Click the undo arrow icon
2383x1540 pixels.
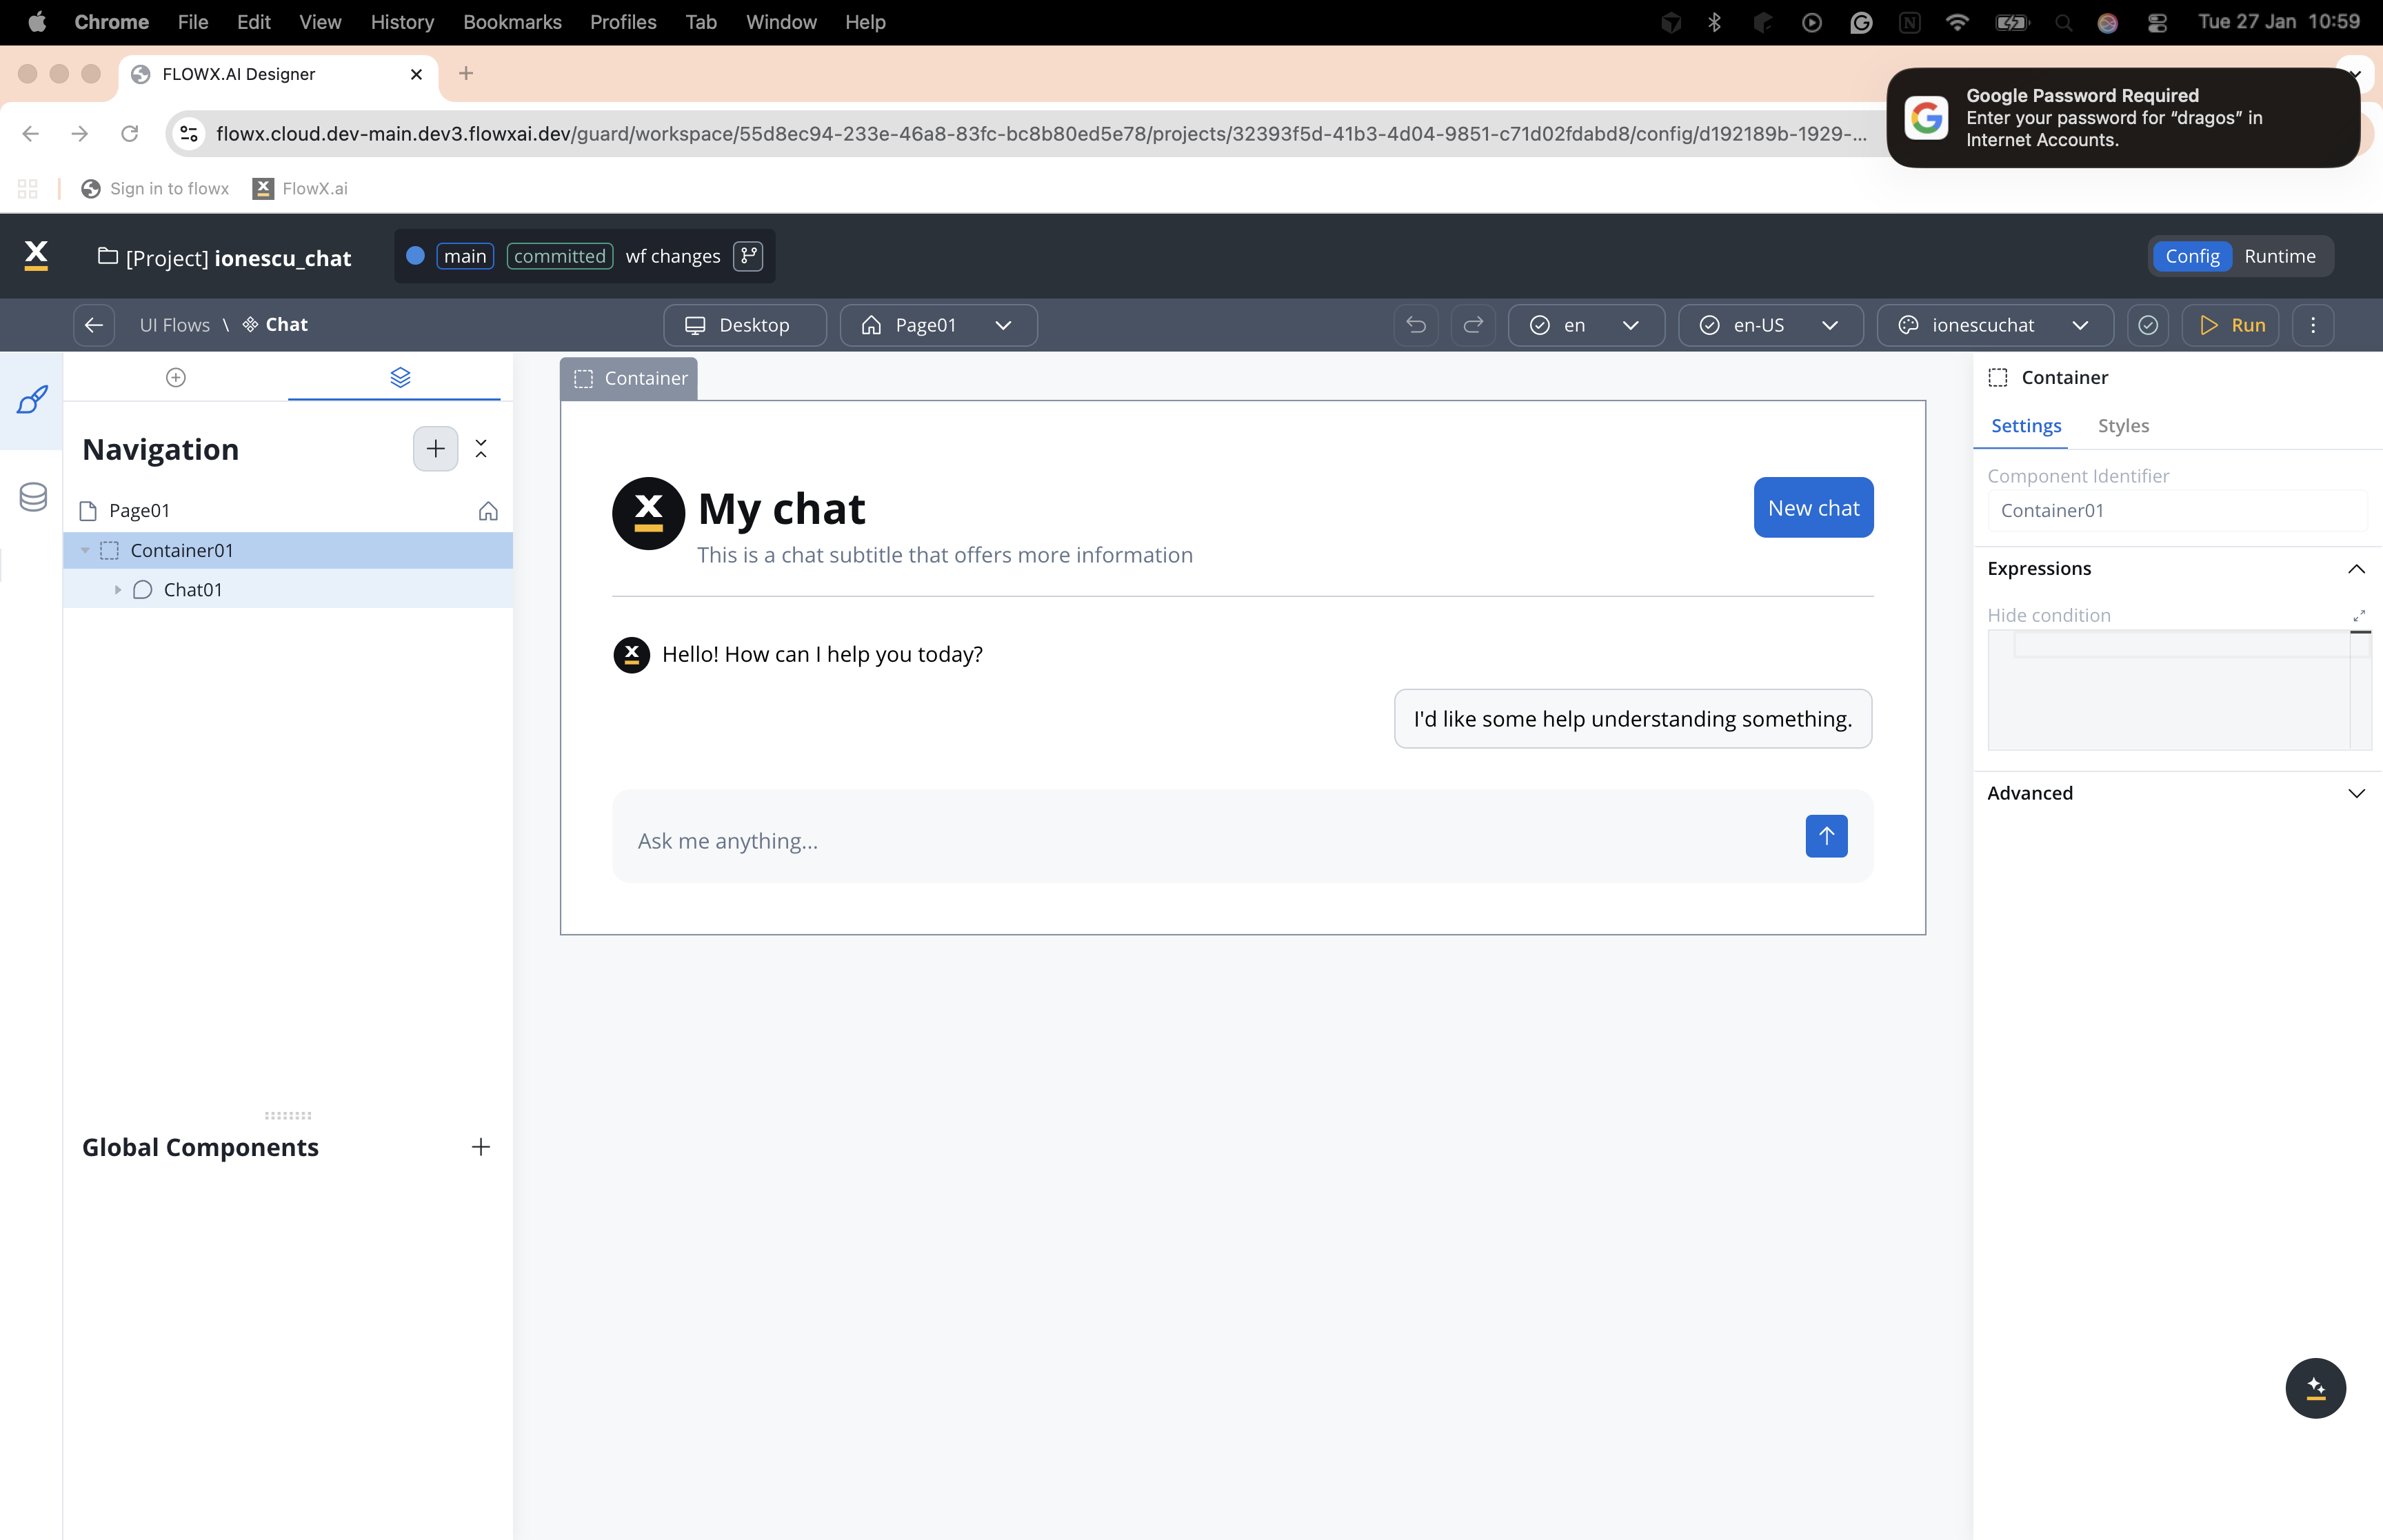pos(1416,325)
